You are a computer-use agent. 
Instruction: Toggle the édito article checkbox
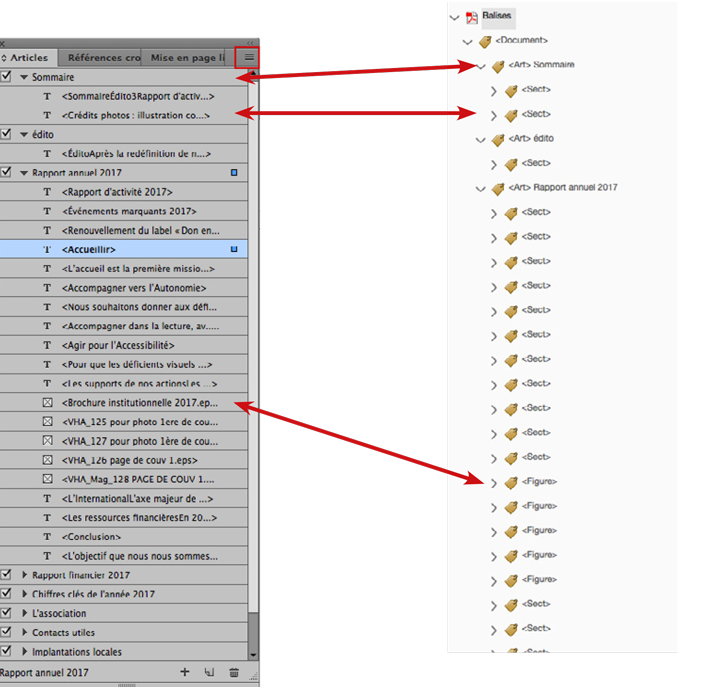pos(7,134)
